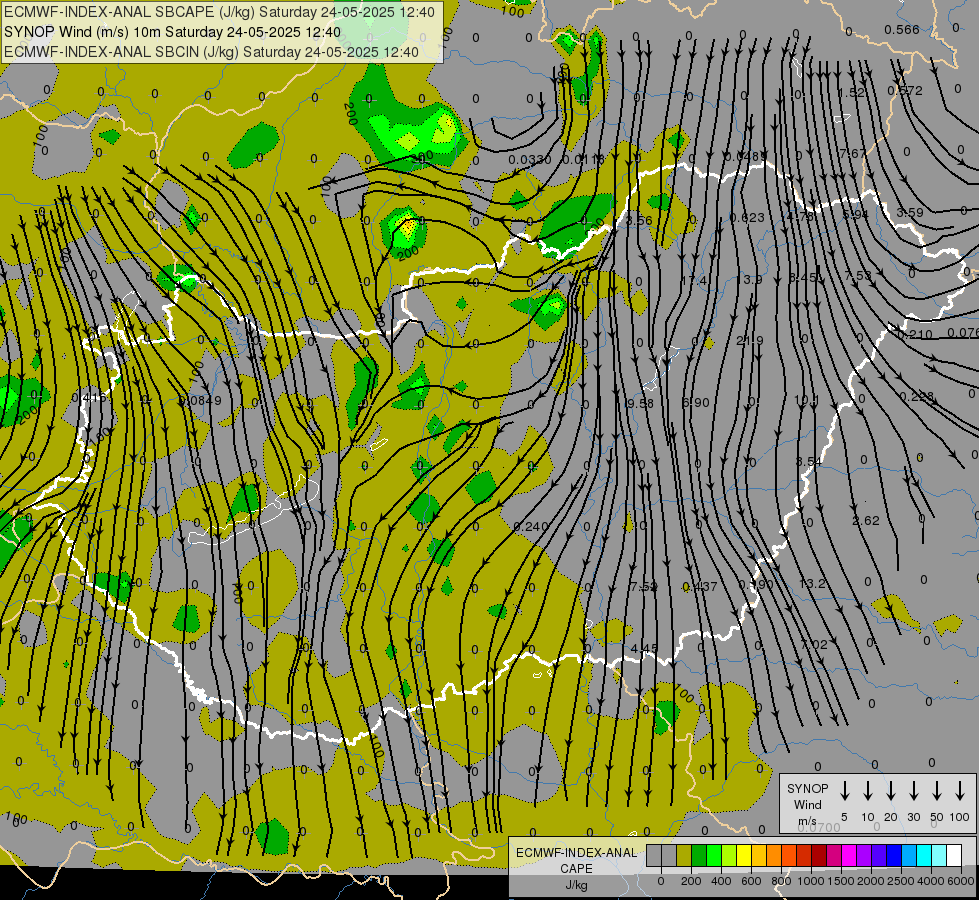Image resolution: width=979 pixels, height=900 pixels.
Task: Click the 50 m/s wind arrow in legend
Action: pyautogui.click(x=937, y=791)
